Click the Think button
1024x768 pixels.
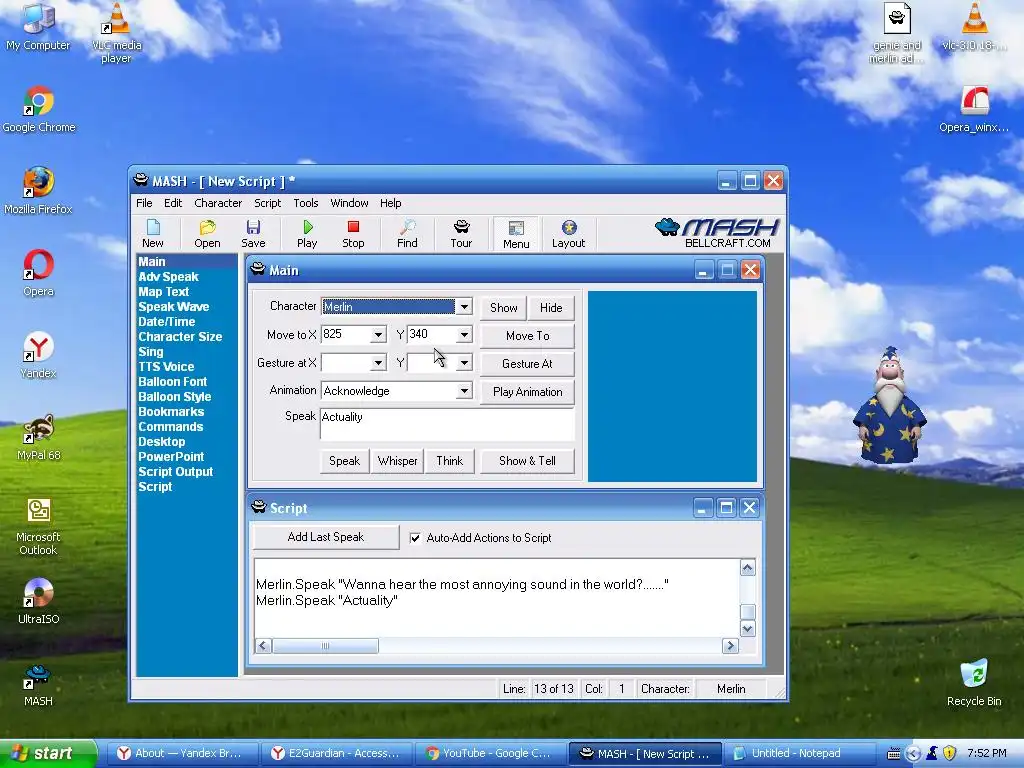pyautogui.click(x=449, y=461)
